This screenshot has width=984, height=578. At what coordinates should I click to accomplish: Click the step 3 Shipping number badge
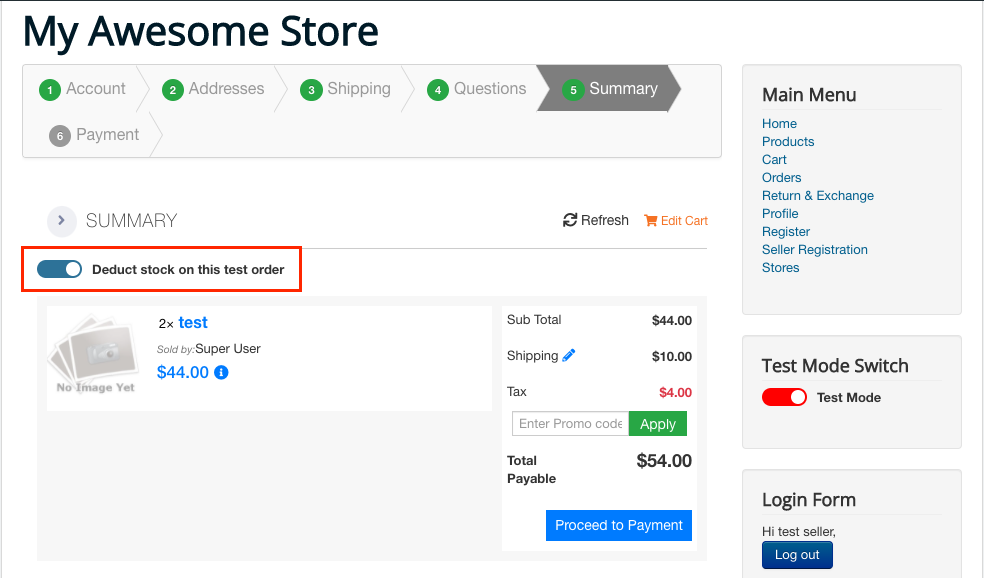[x=311, y=90]
